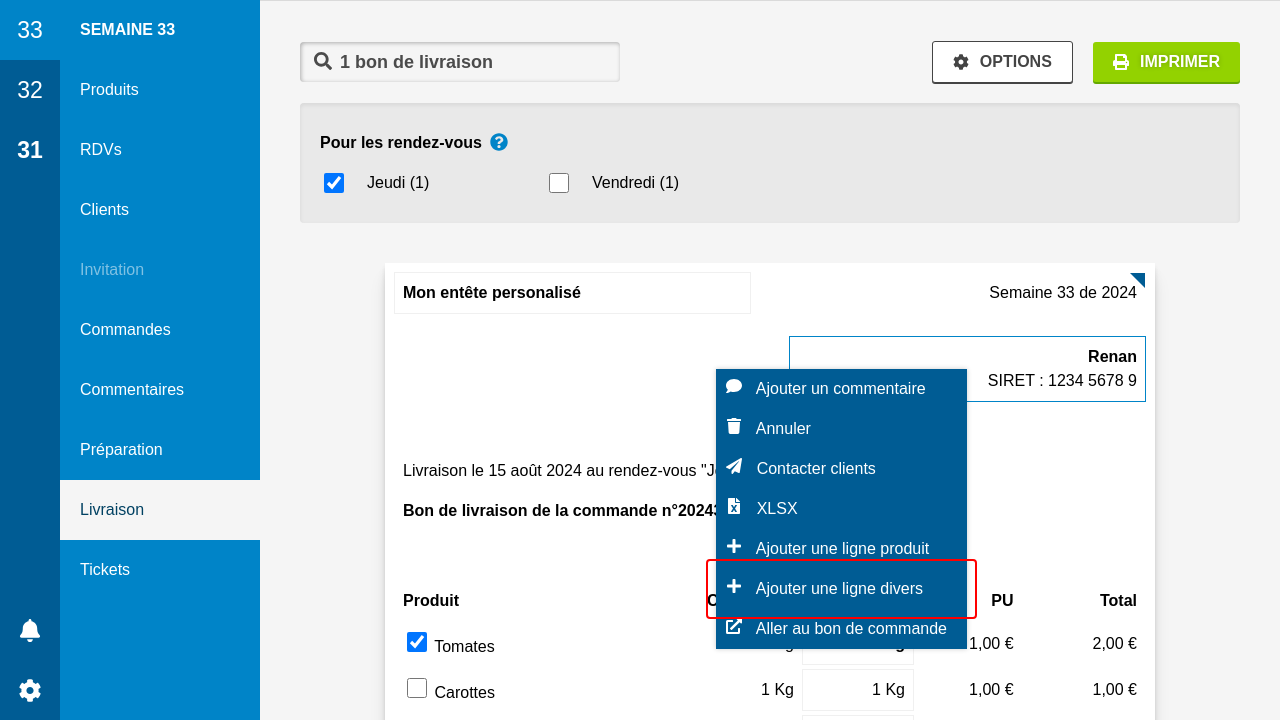Click the notification bell icon
Image resolution: width=1280 pixels, height=720 pixels.
tap(30, 630)
